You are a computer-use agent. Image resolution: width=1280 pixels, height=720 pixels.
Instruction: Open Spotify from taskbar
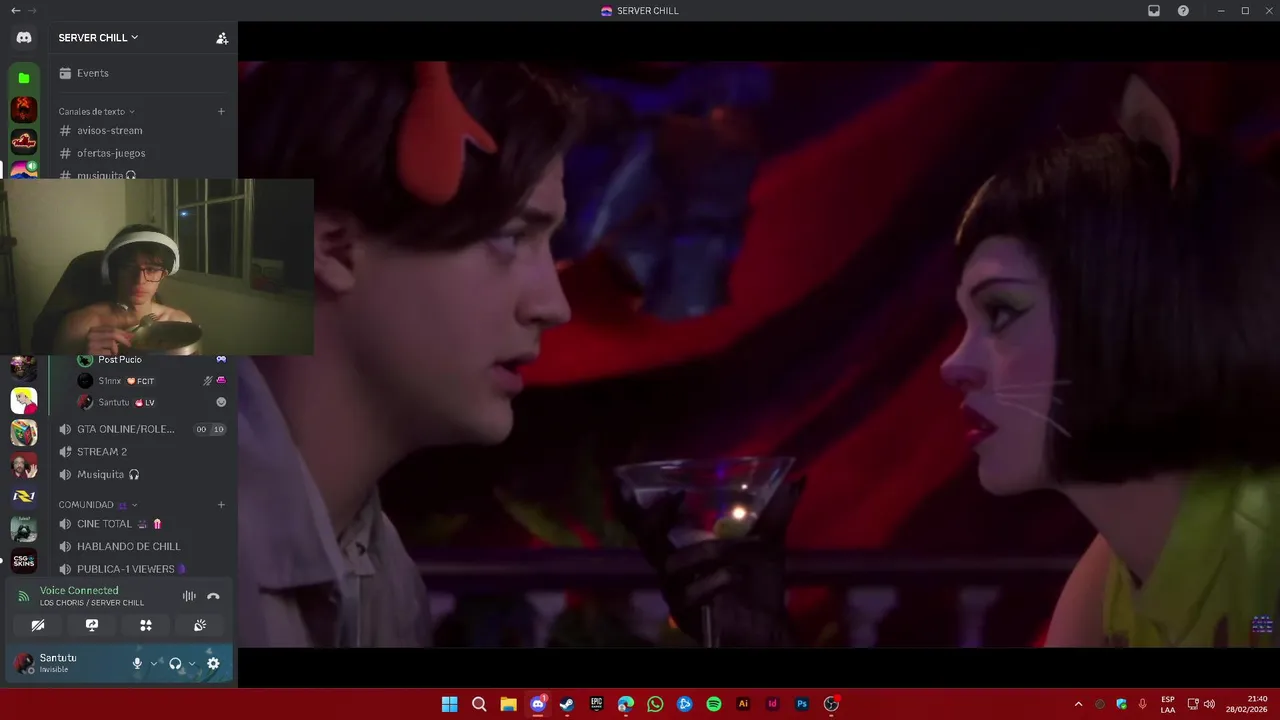714,704
